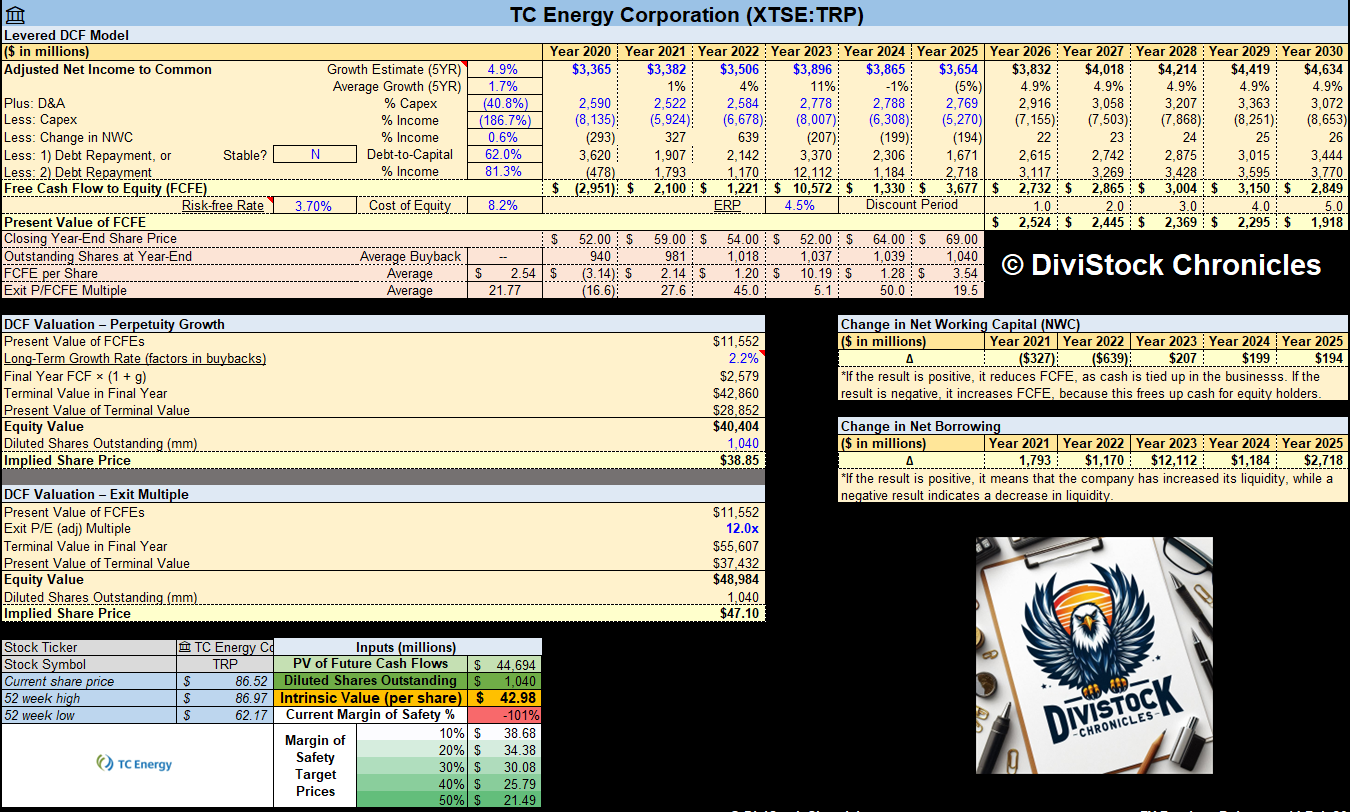This screenshot has height=812, width=1352.
Task: Select the Cost of Equity 8.2% cell
Action: [x=503, y=205]
